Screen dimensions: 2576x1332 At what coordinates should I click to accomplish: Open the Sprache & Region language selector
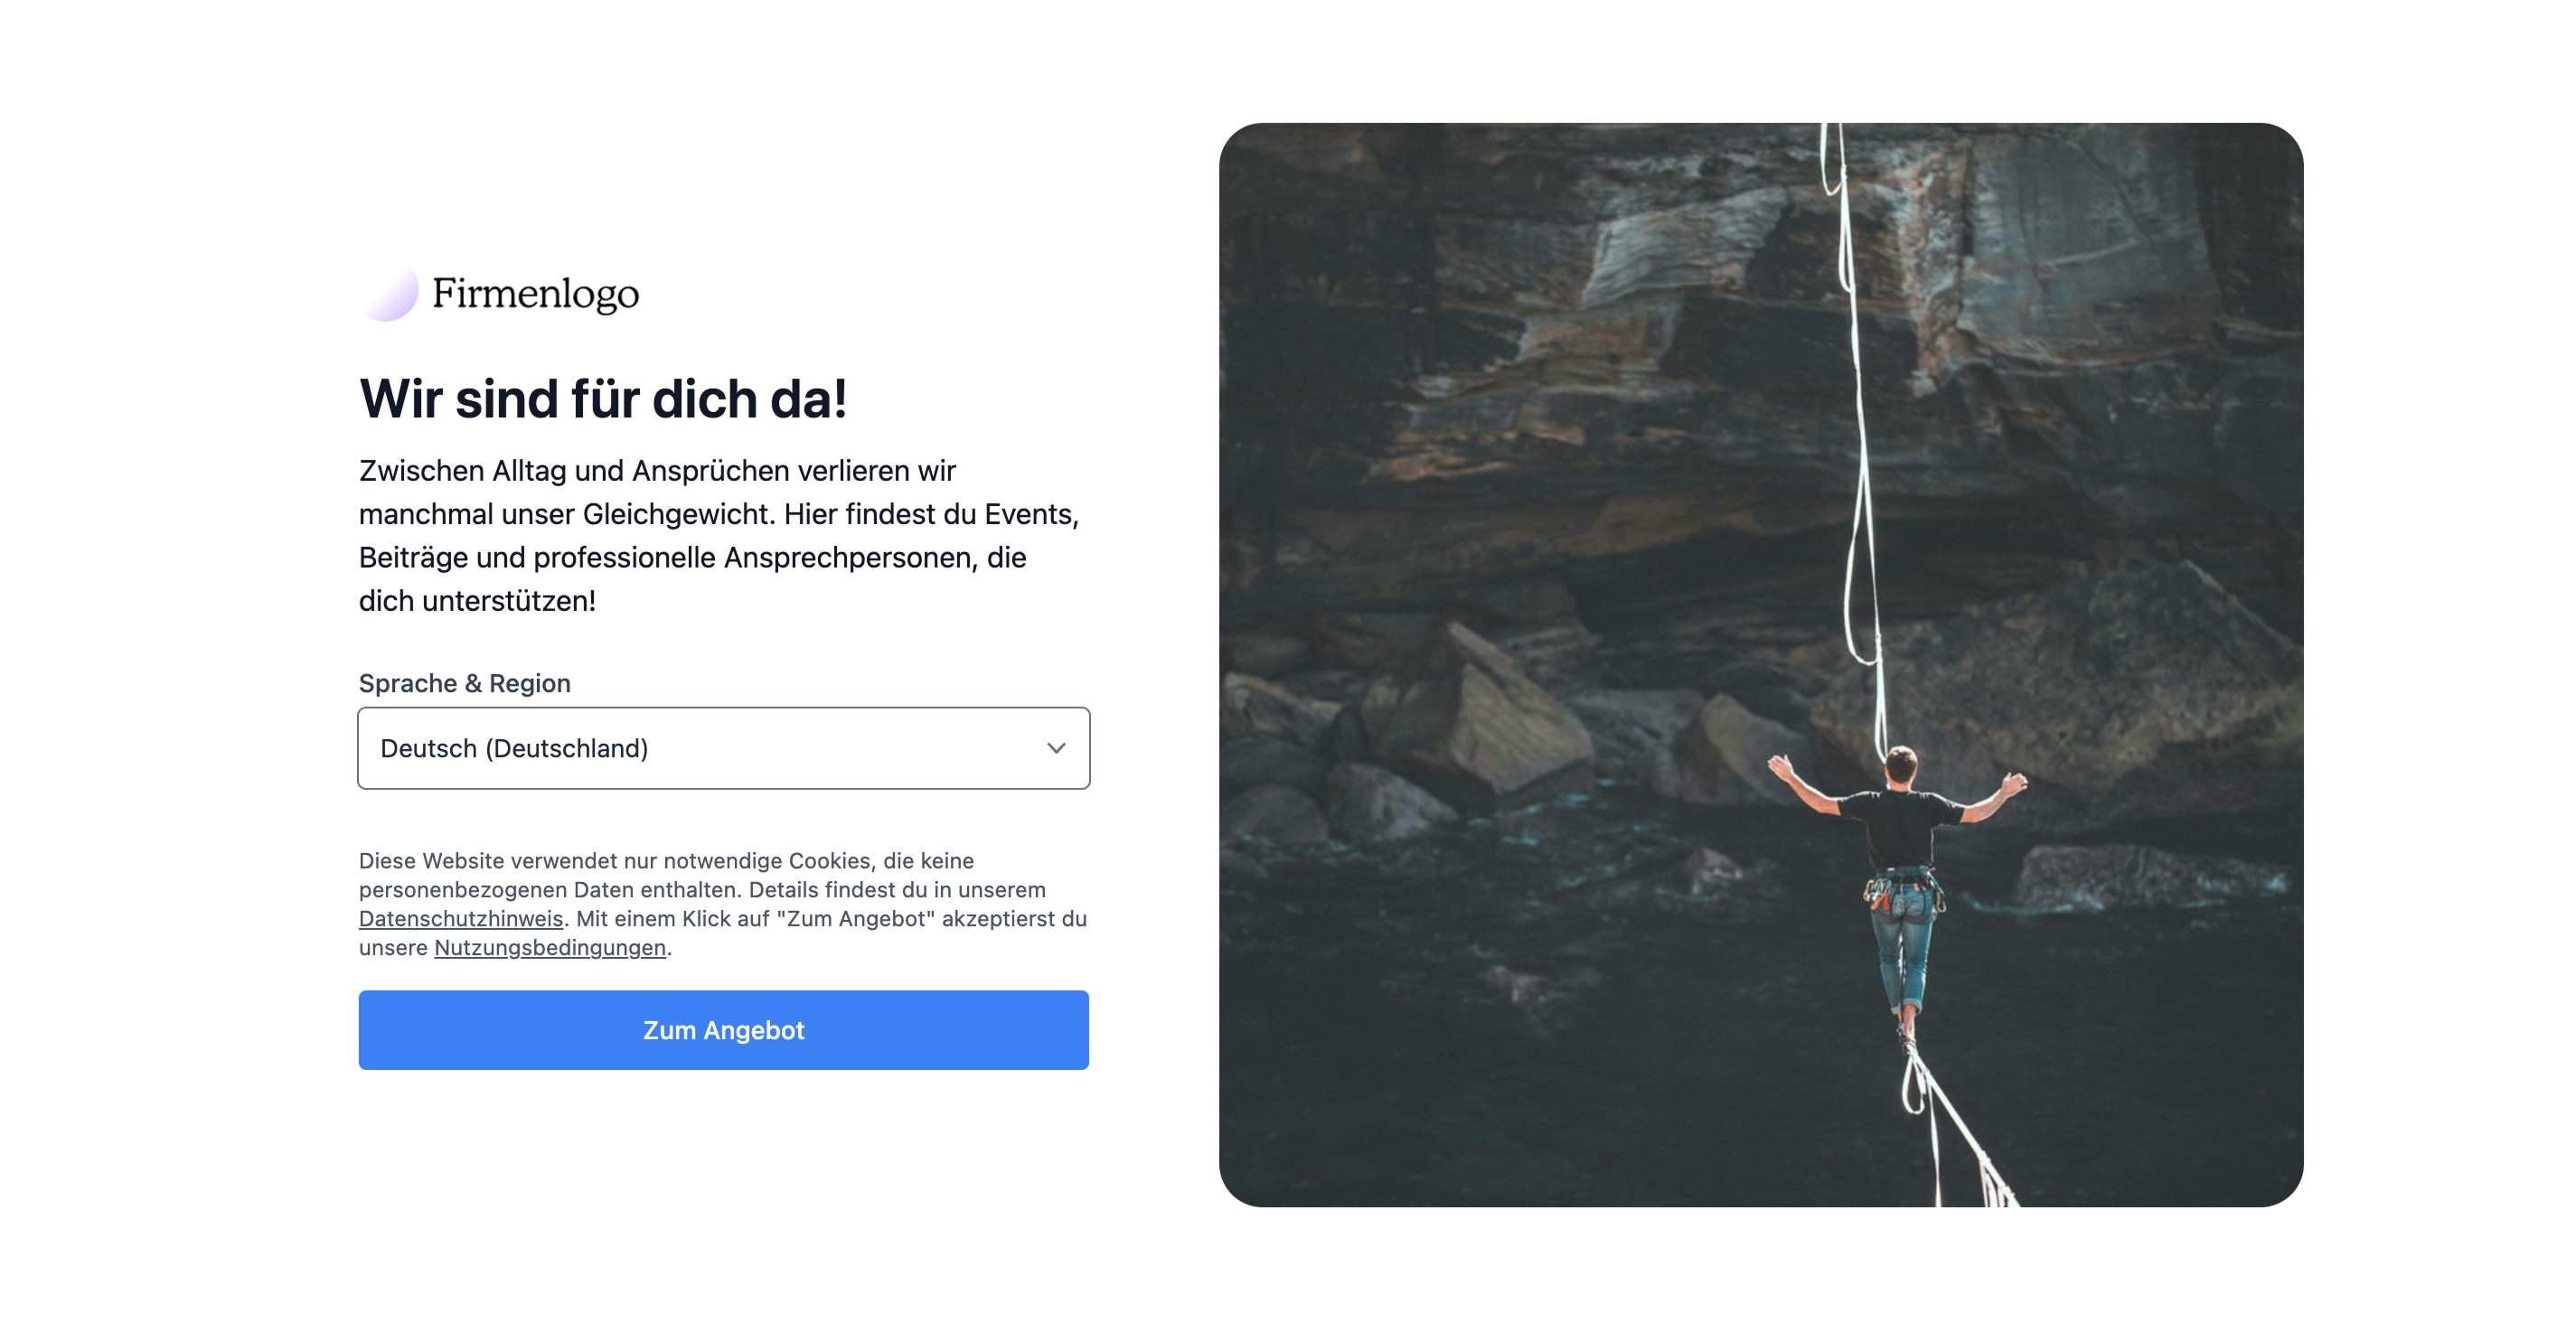[x=724, y=748]
